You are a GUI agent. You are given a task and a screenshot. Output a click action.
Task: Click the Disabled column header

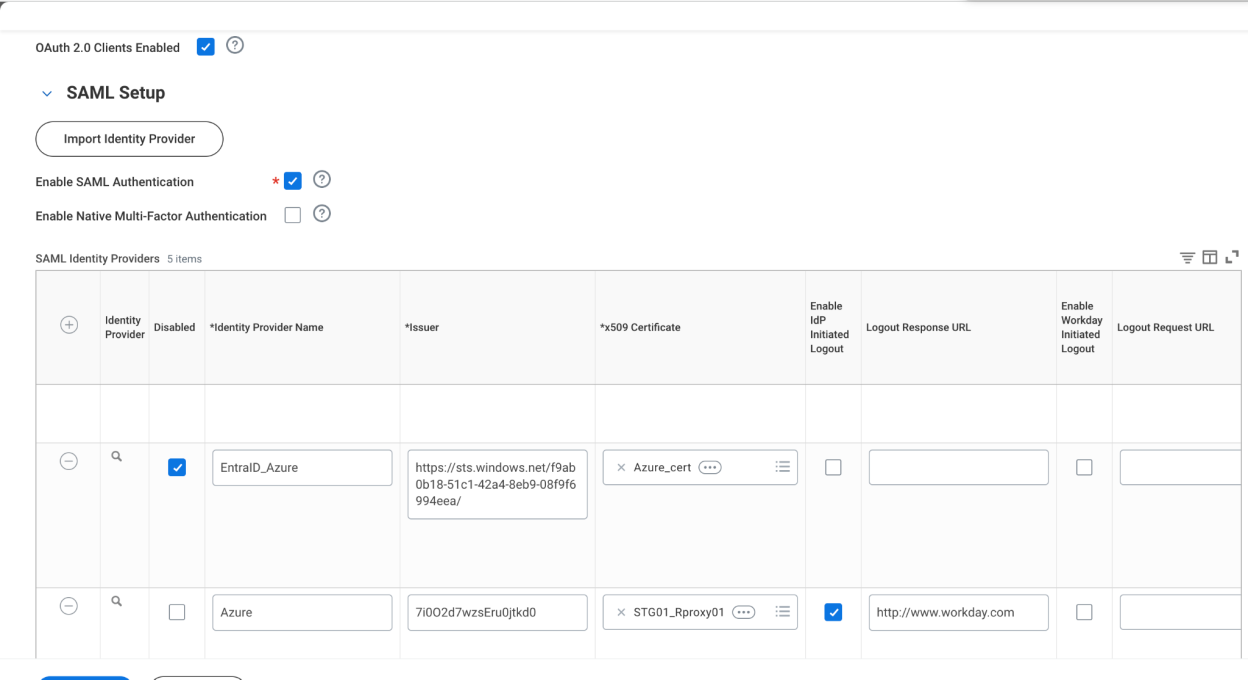pos(174,327)
